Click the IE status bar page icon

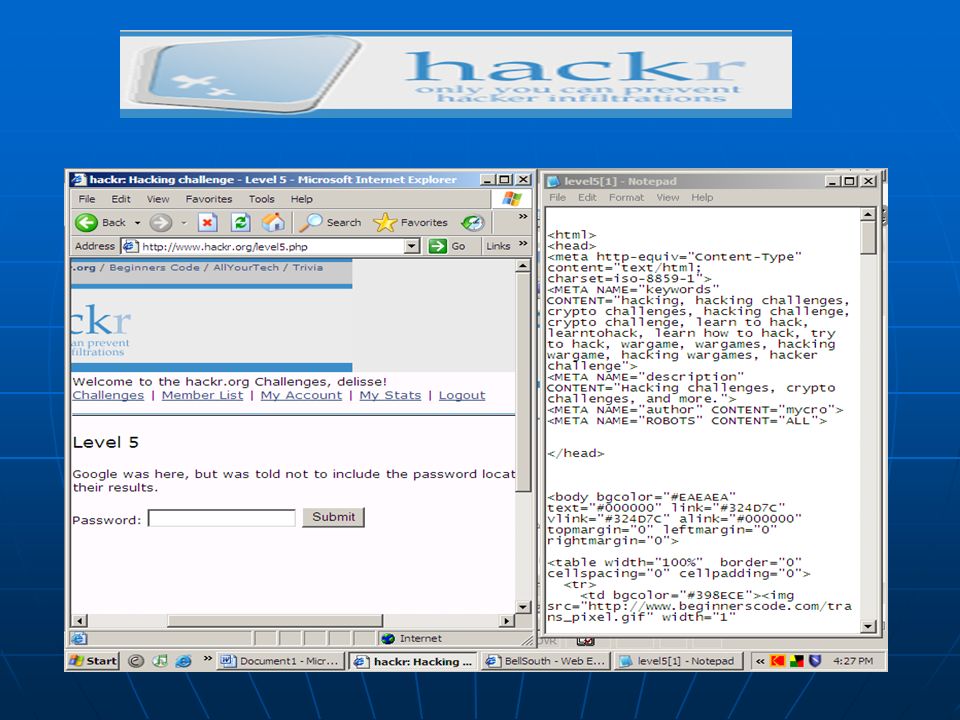(79, 639)
